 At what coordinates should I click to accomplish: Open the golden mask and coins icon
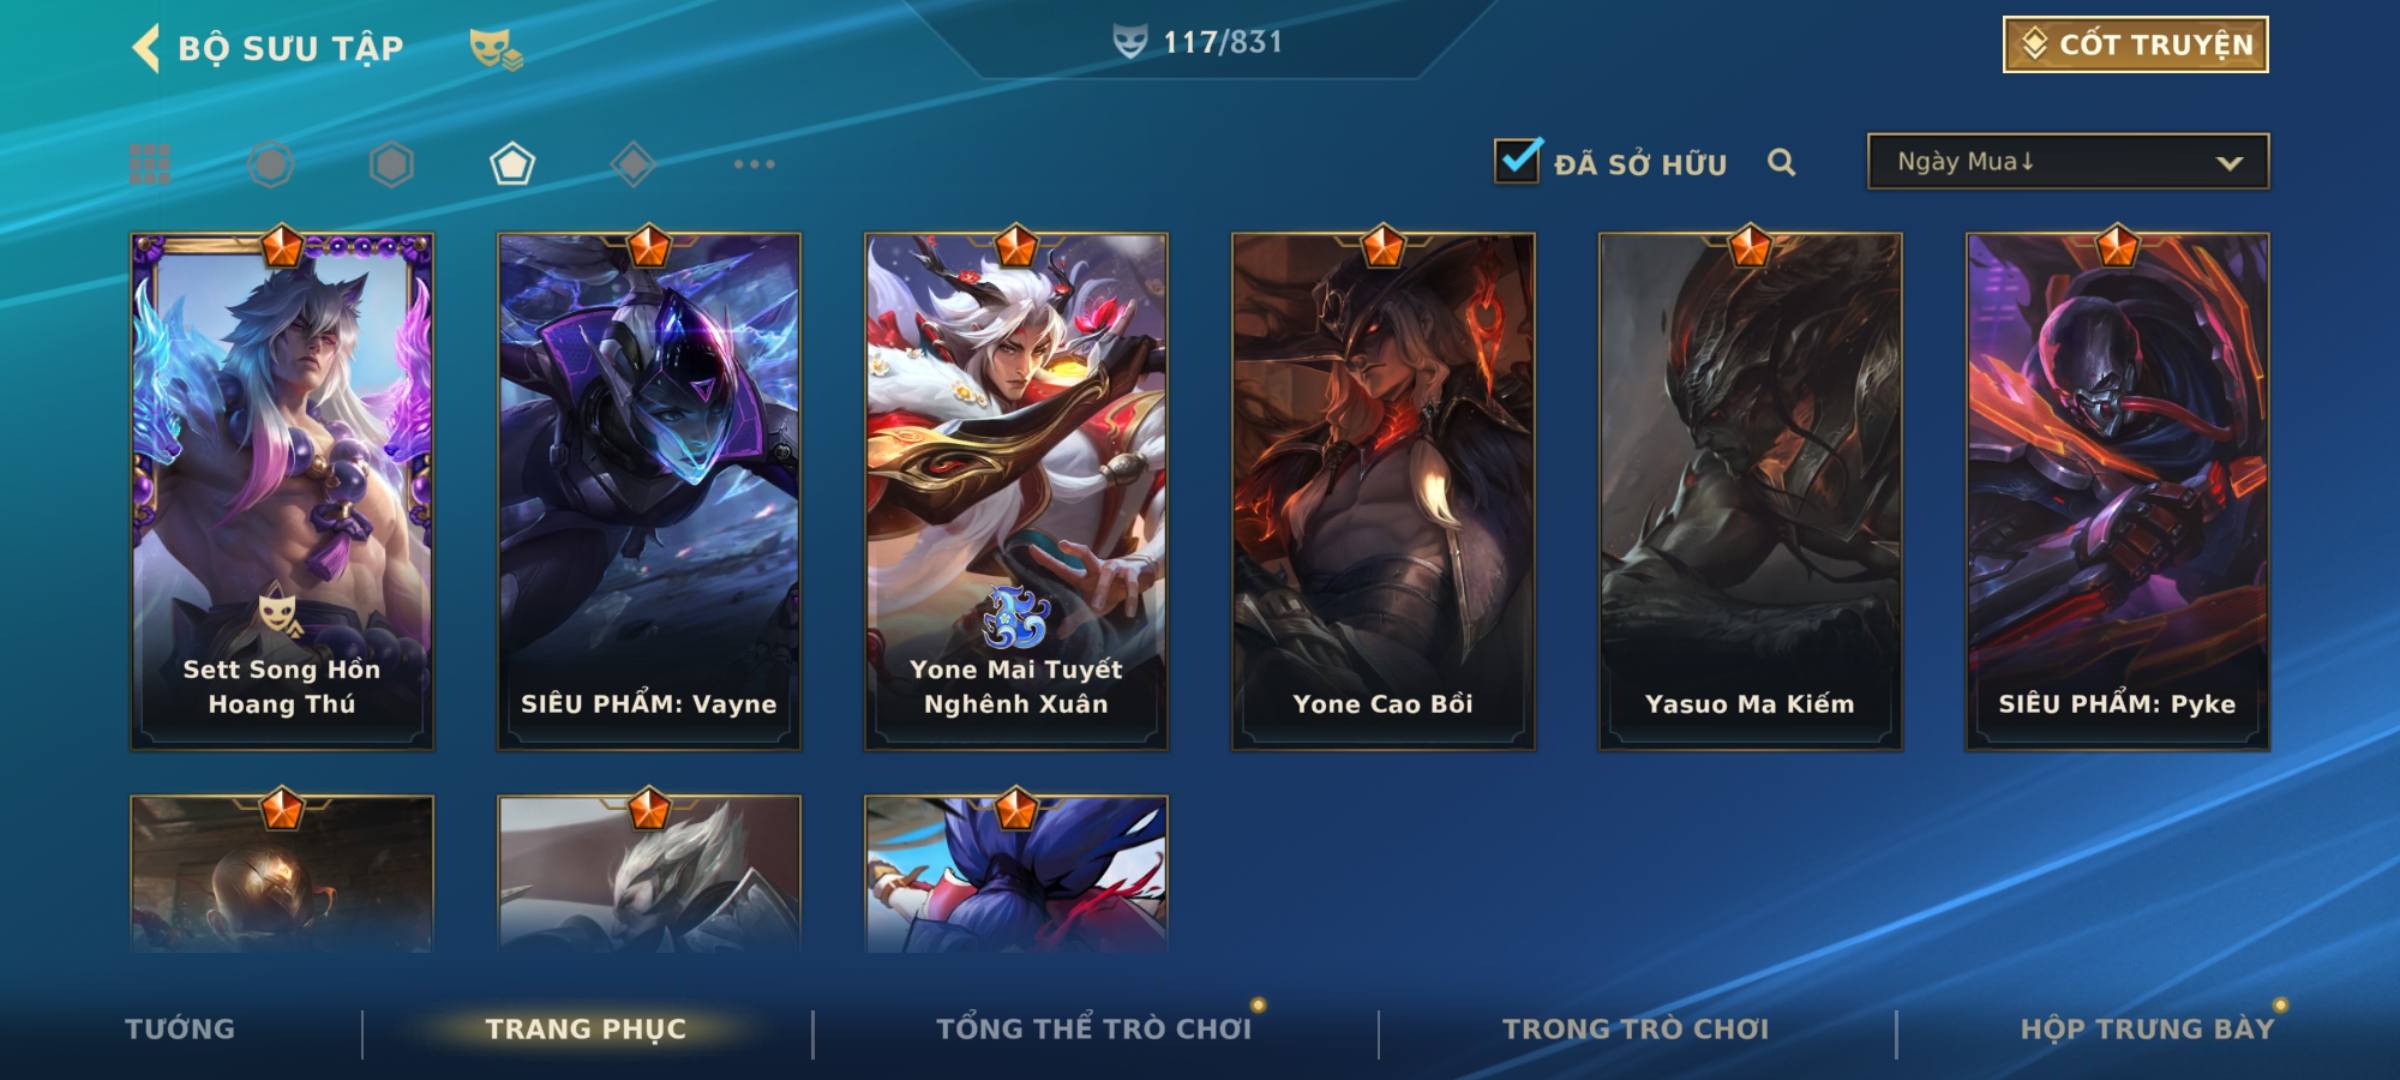coord(496,48)
